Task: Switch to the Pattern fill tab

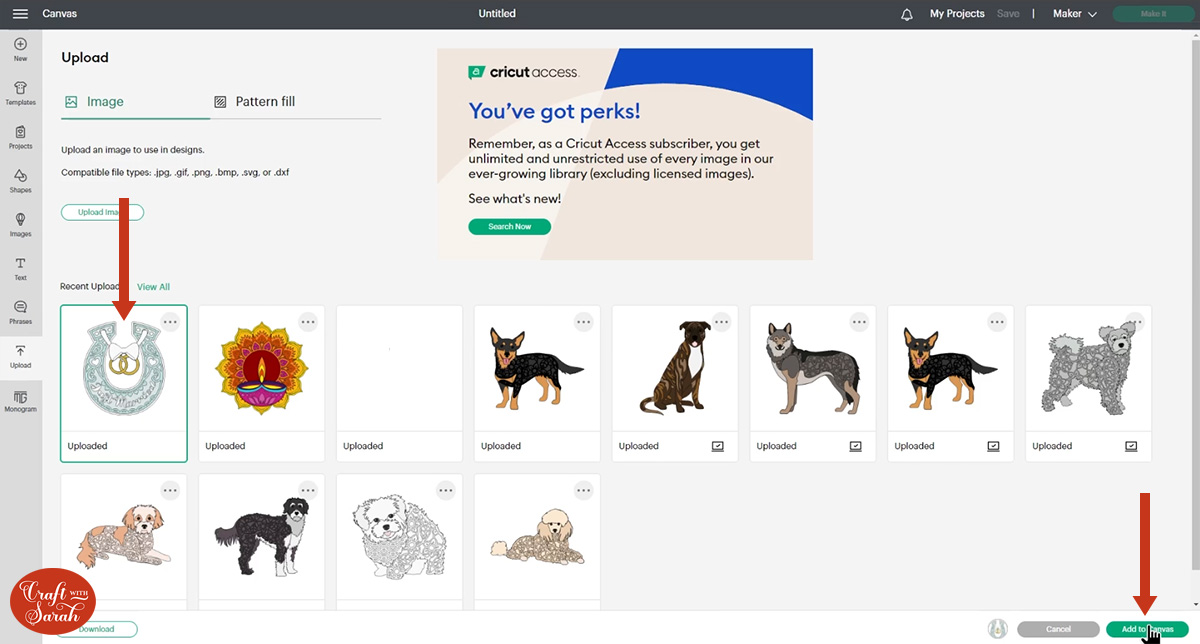Action: [254, 102]
